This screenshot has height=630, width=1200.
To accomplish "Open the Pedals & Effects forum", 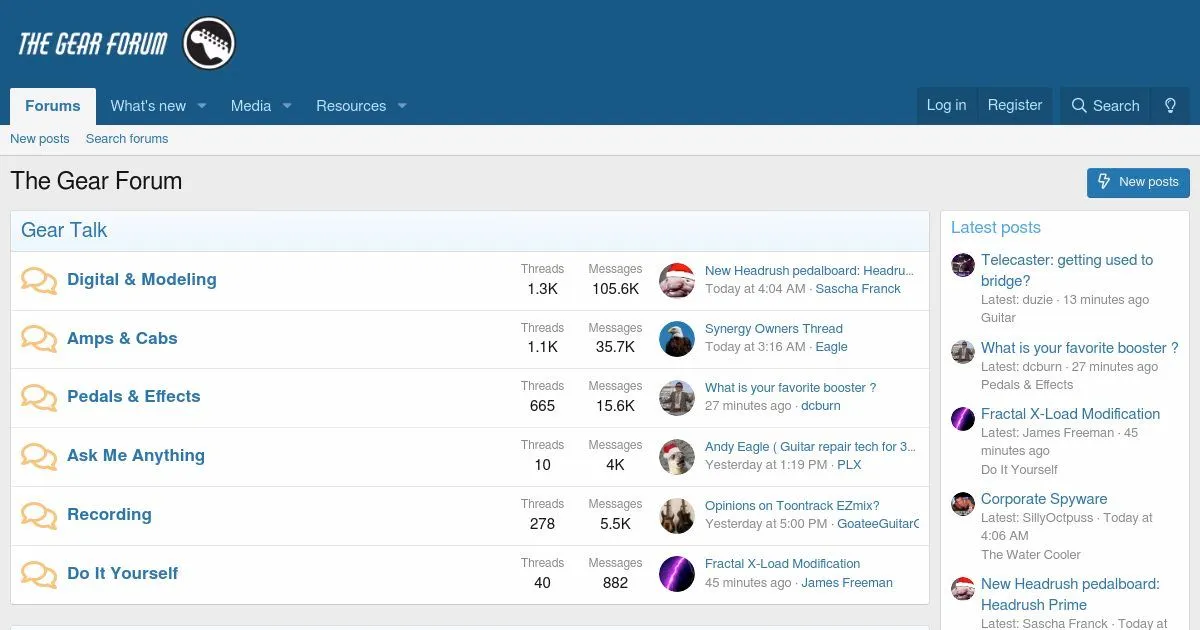I will [134, 396].
